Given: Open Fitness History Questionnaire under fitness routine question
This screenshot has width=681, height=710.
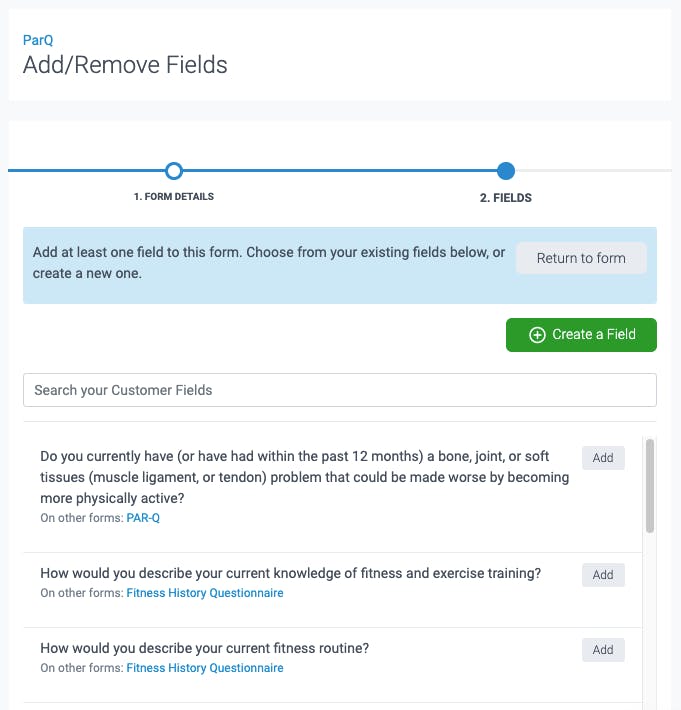Looking at the screenshot, I should [x=205, y=668].
